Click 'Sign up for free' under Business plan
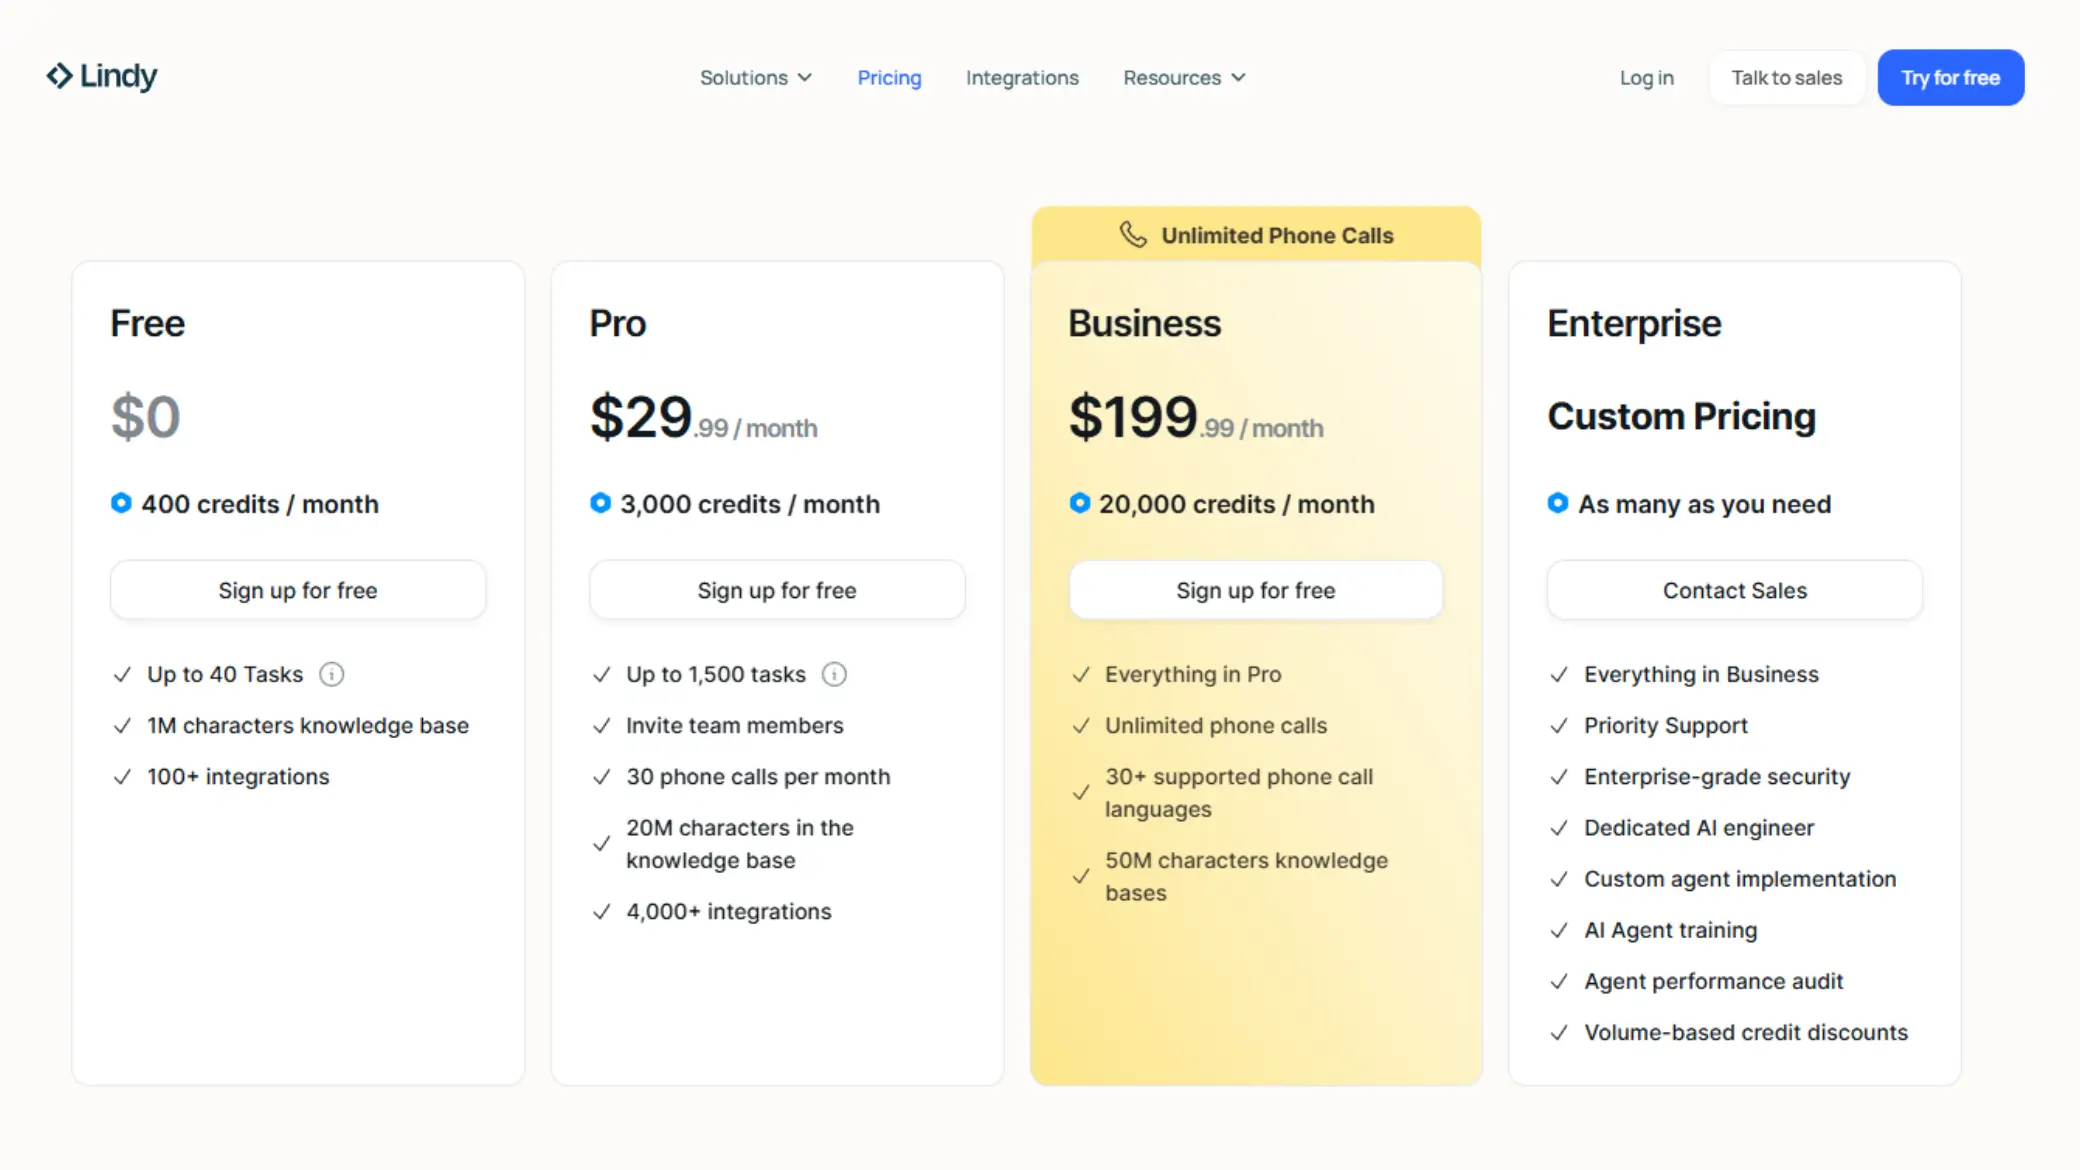2080x1170 pixels. click(x=1255, y=590)
